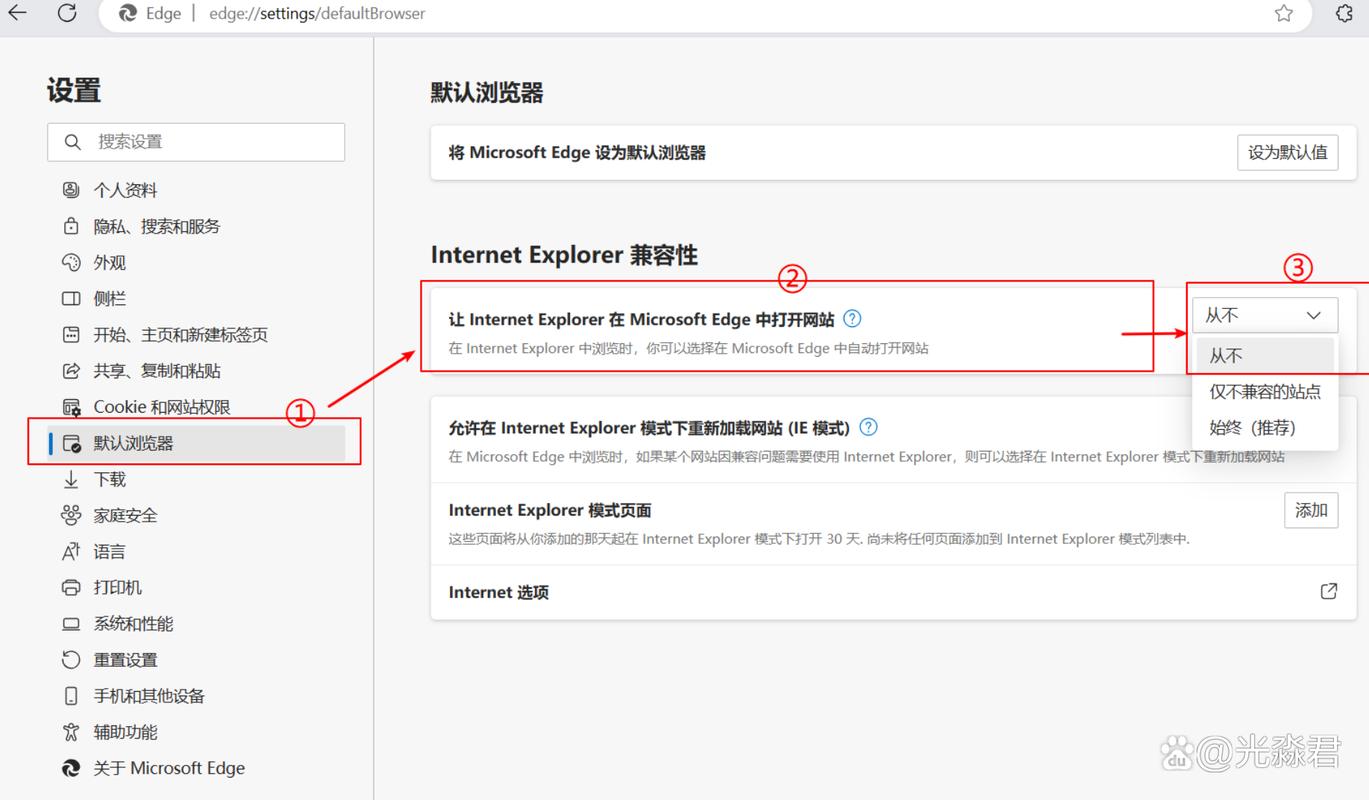Click the 默认浏览器 icon in the sidebar
This screenshot has height=800, width=1369.
[x=71, y=443]
